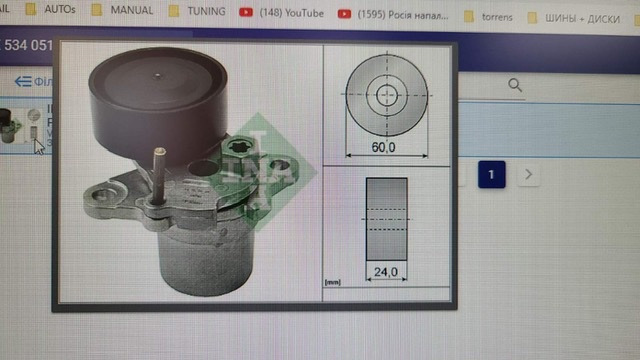
Task: Click the 60,0 pulley diameter drawing
Action: click(387, 105)
